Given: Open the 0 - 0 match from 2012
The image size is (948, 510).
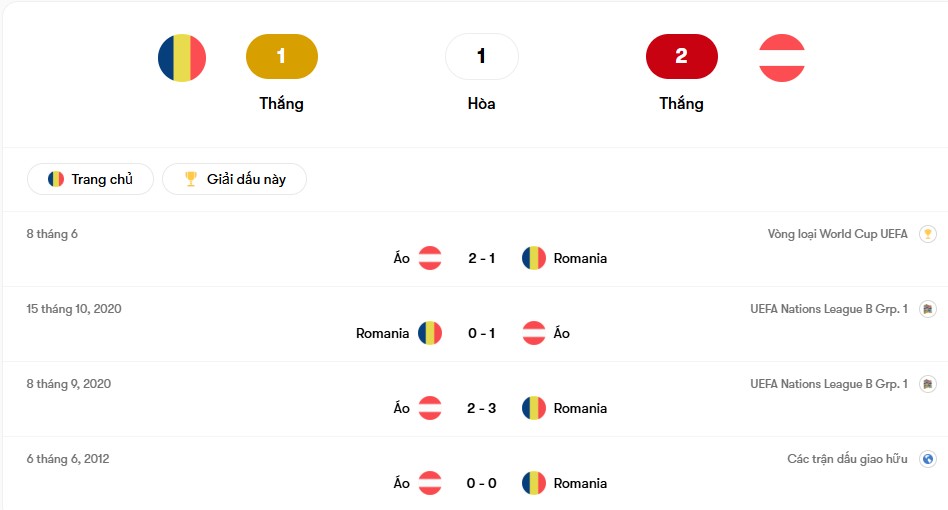Looking at the screenshot, I should (x=482, y=483).
